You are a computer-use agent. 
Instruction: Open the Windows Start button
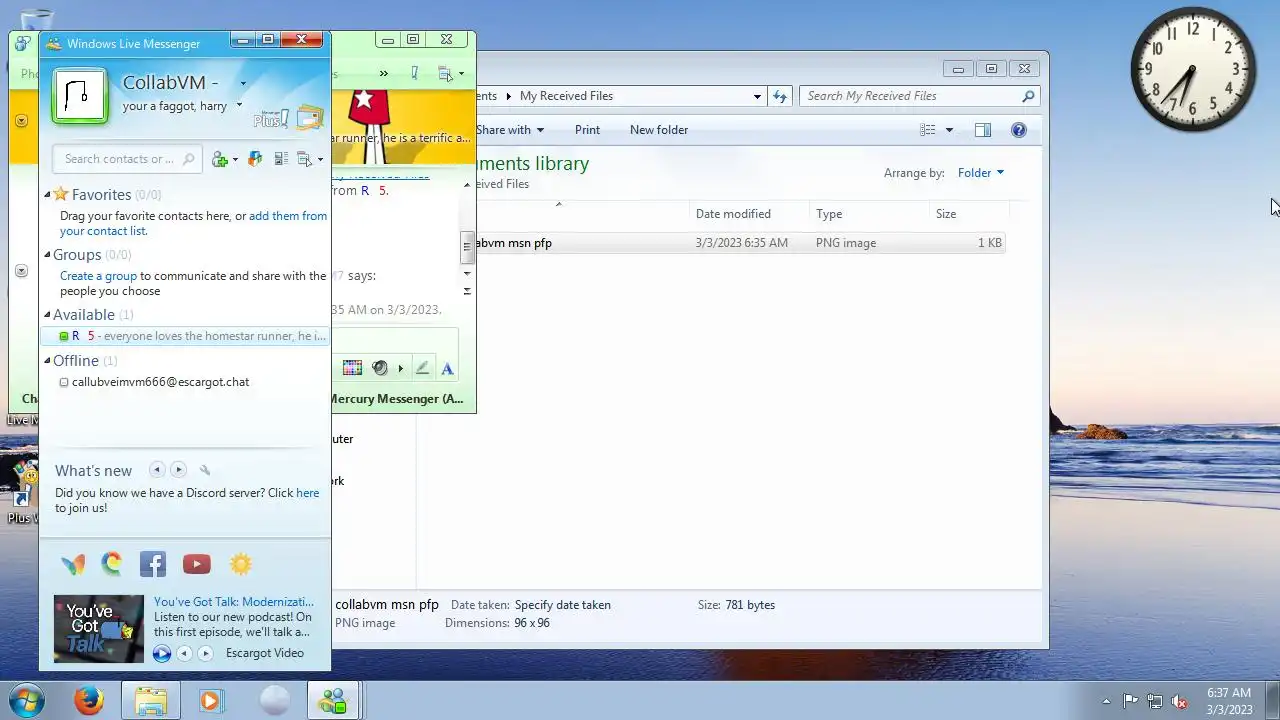coord(27,700)
